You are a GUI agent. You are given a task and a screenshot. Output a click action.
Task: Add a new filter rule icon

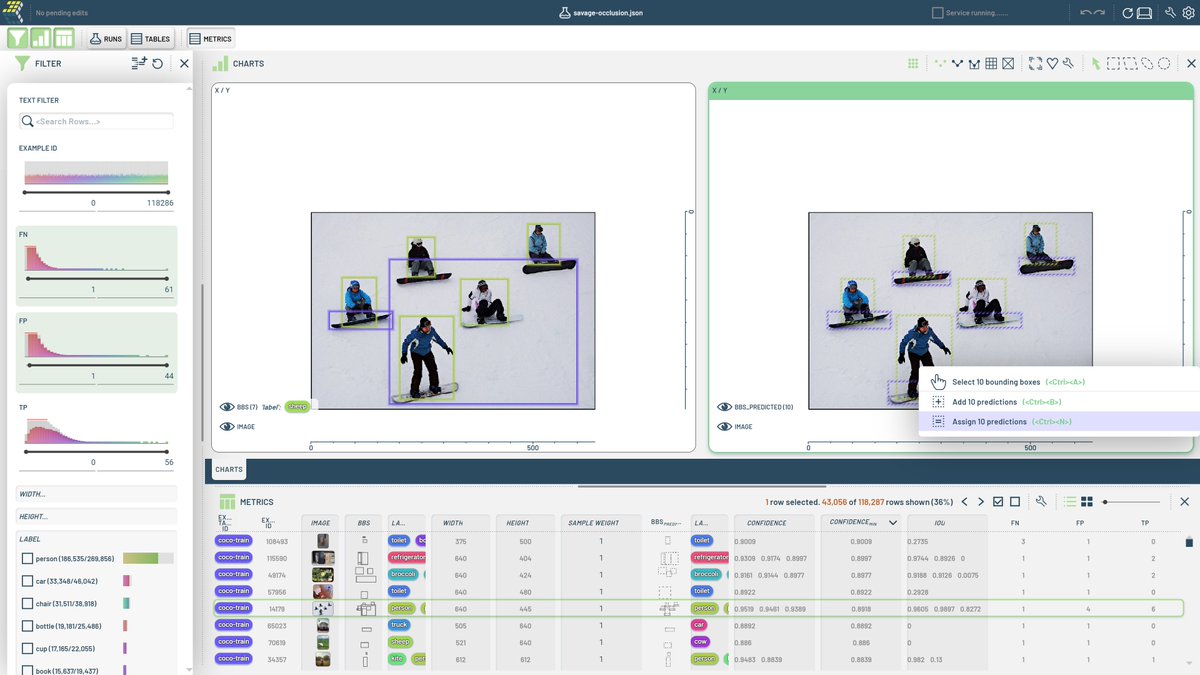pos(139,63)
